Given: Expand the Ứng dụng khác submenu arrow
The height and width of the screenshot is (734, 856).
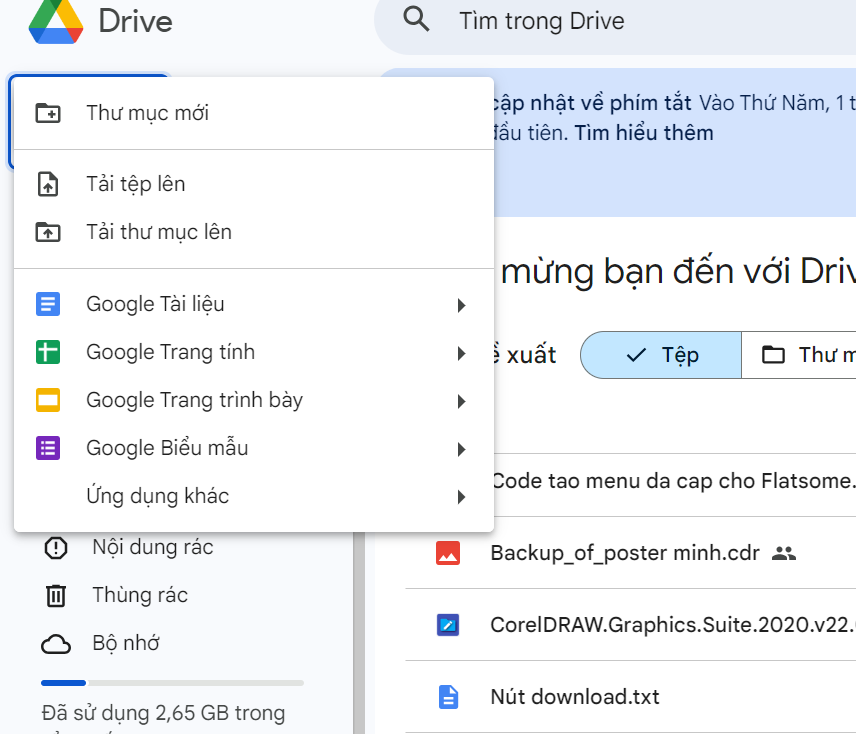Looking at the screenshot, I should click(x=462, y=497).
